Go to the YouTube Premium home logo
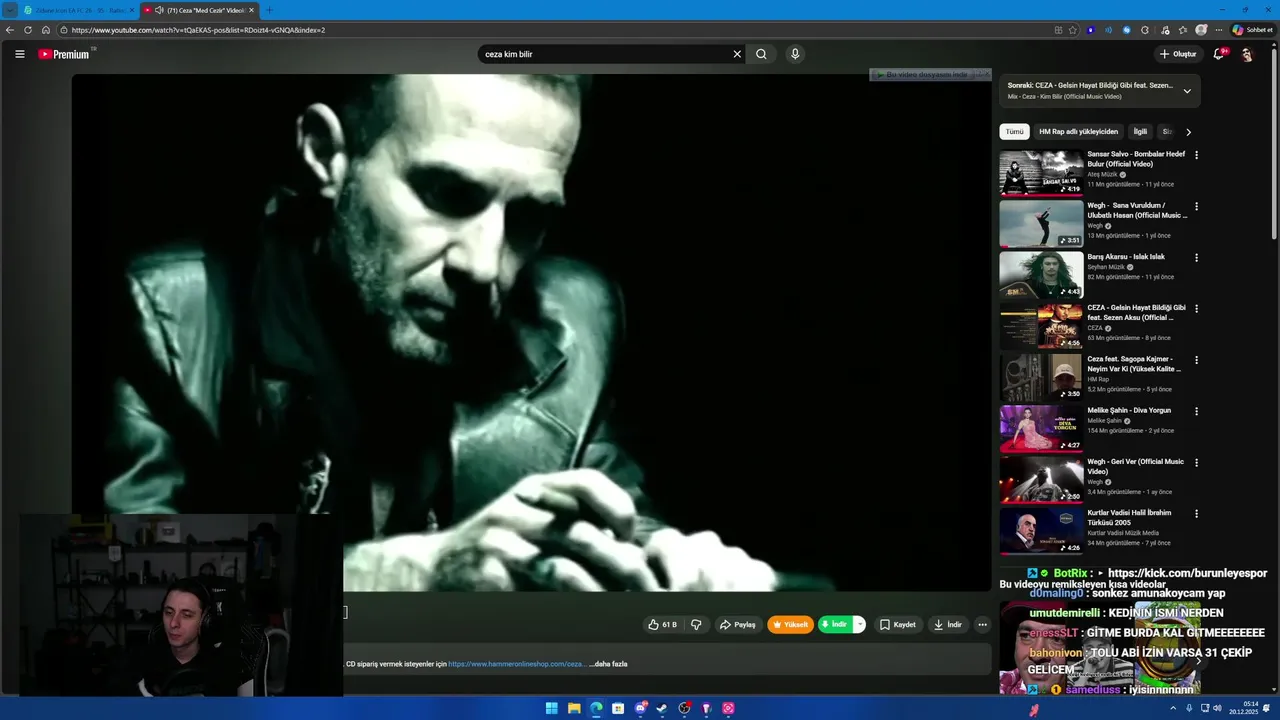 point(65,54)
